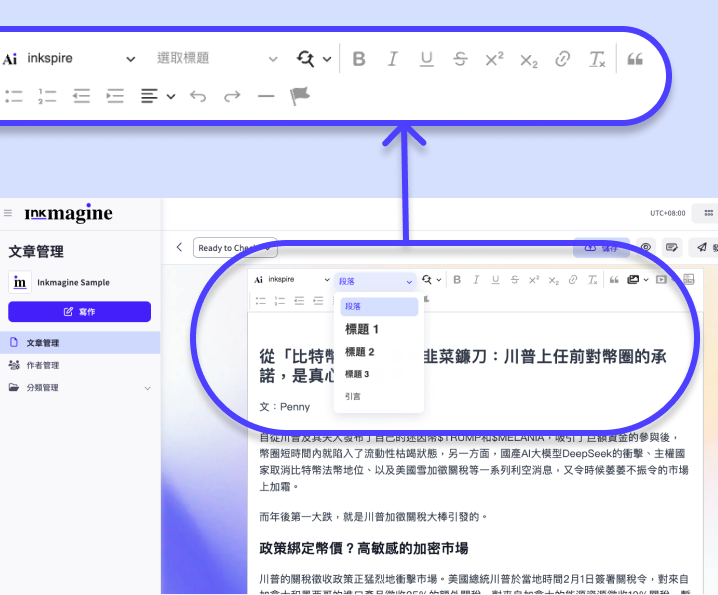Toggle Underline in the small editor toolbar

pos(495,279)
